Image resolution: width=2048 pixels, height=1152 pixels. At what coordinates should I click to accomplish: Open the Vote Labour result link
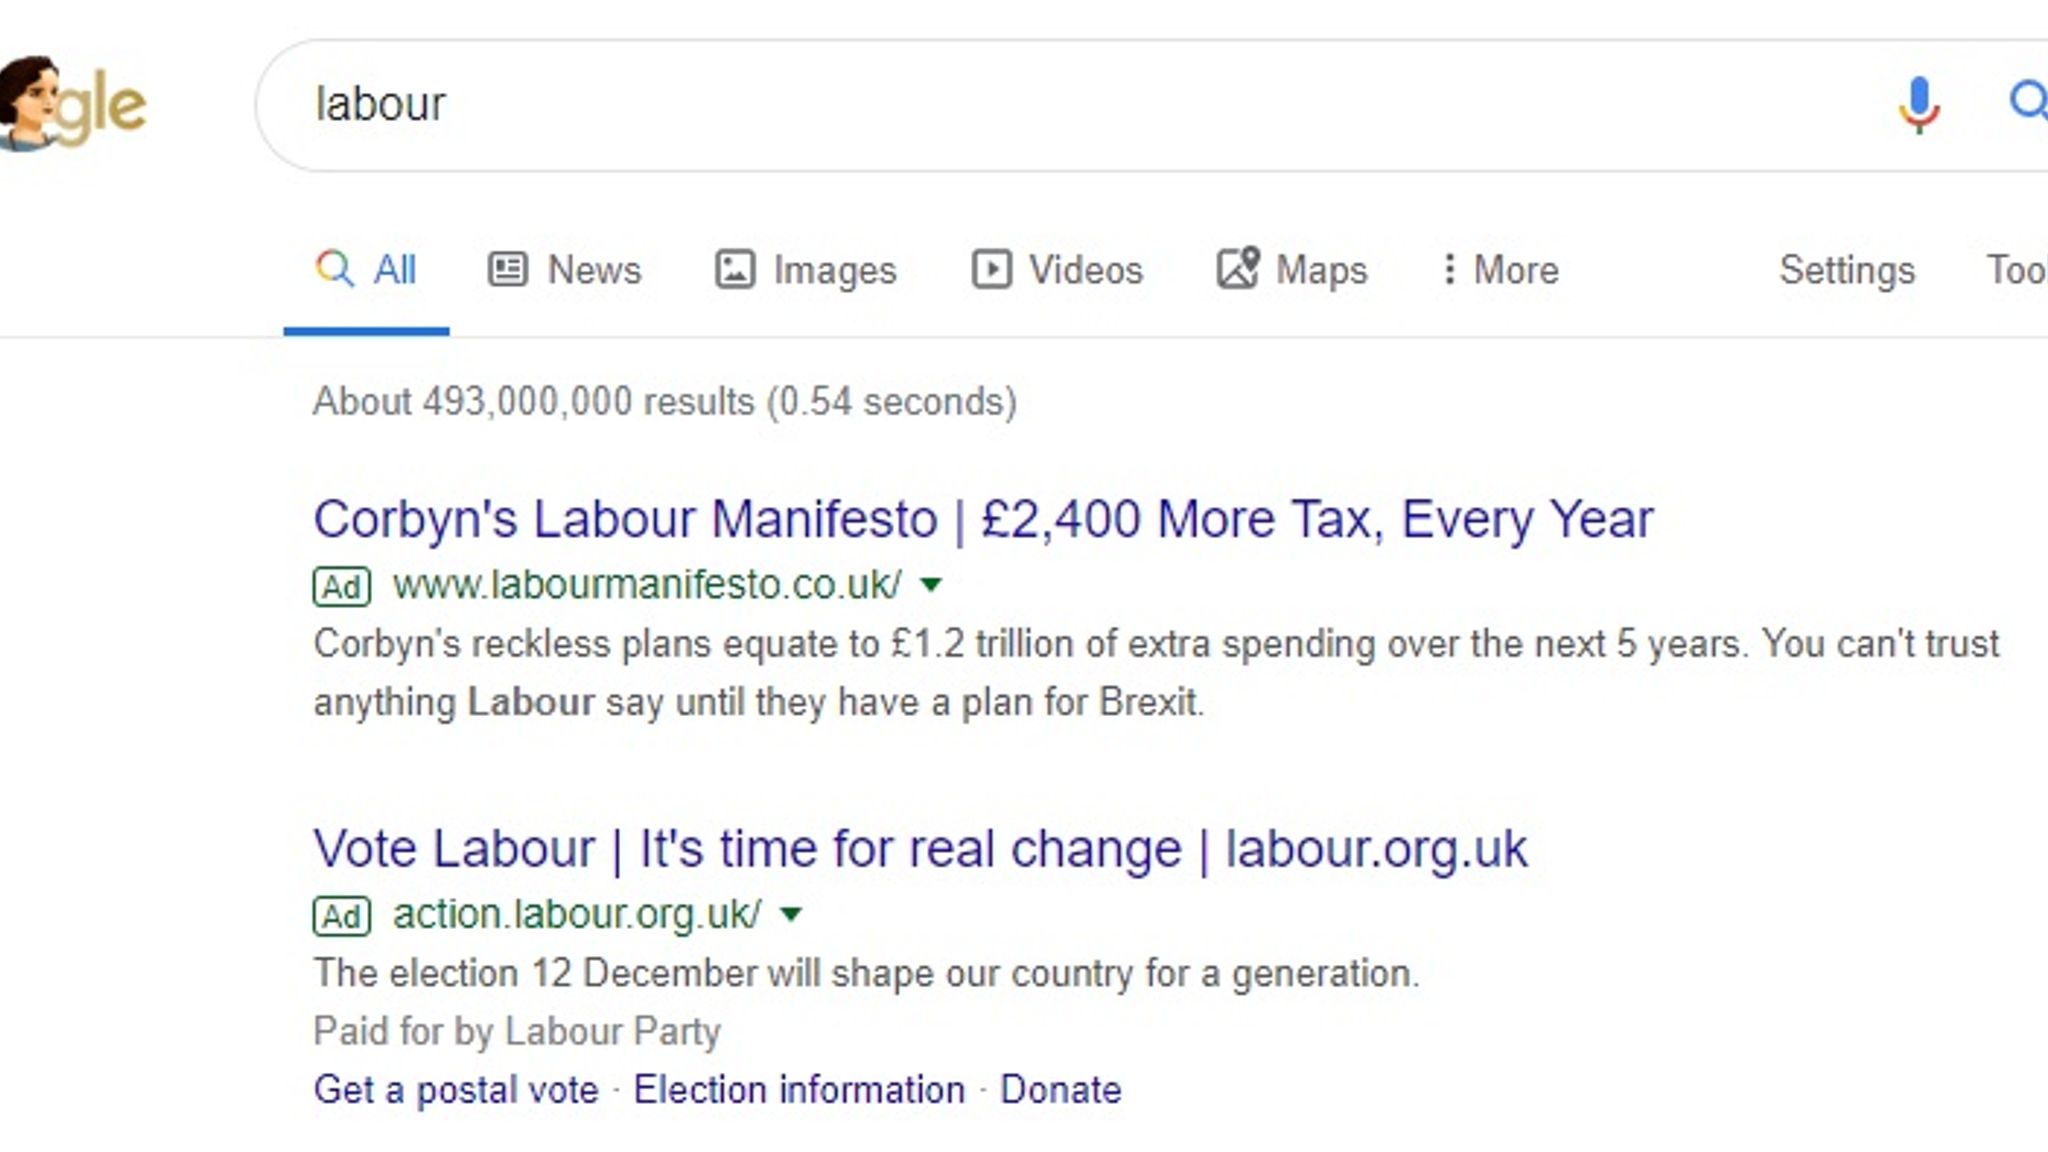pyautogui.click(x=921, y=848)
